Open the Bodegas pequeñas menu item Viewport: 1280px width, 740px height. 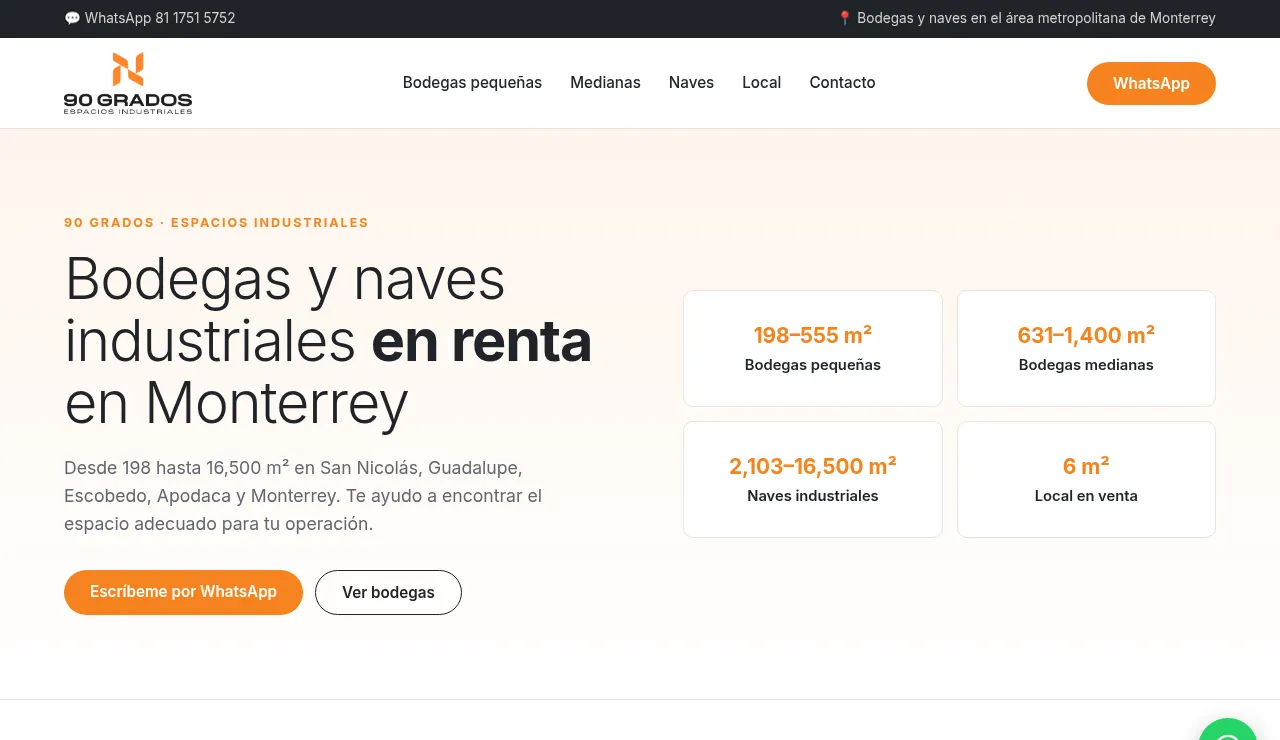(x=472, y=83)
